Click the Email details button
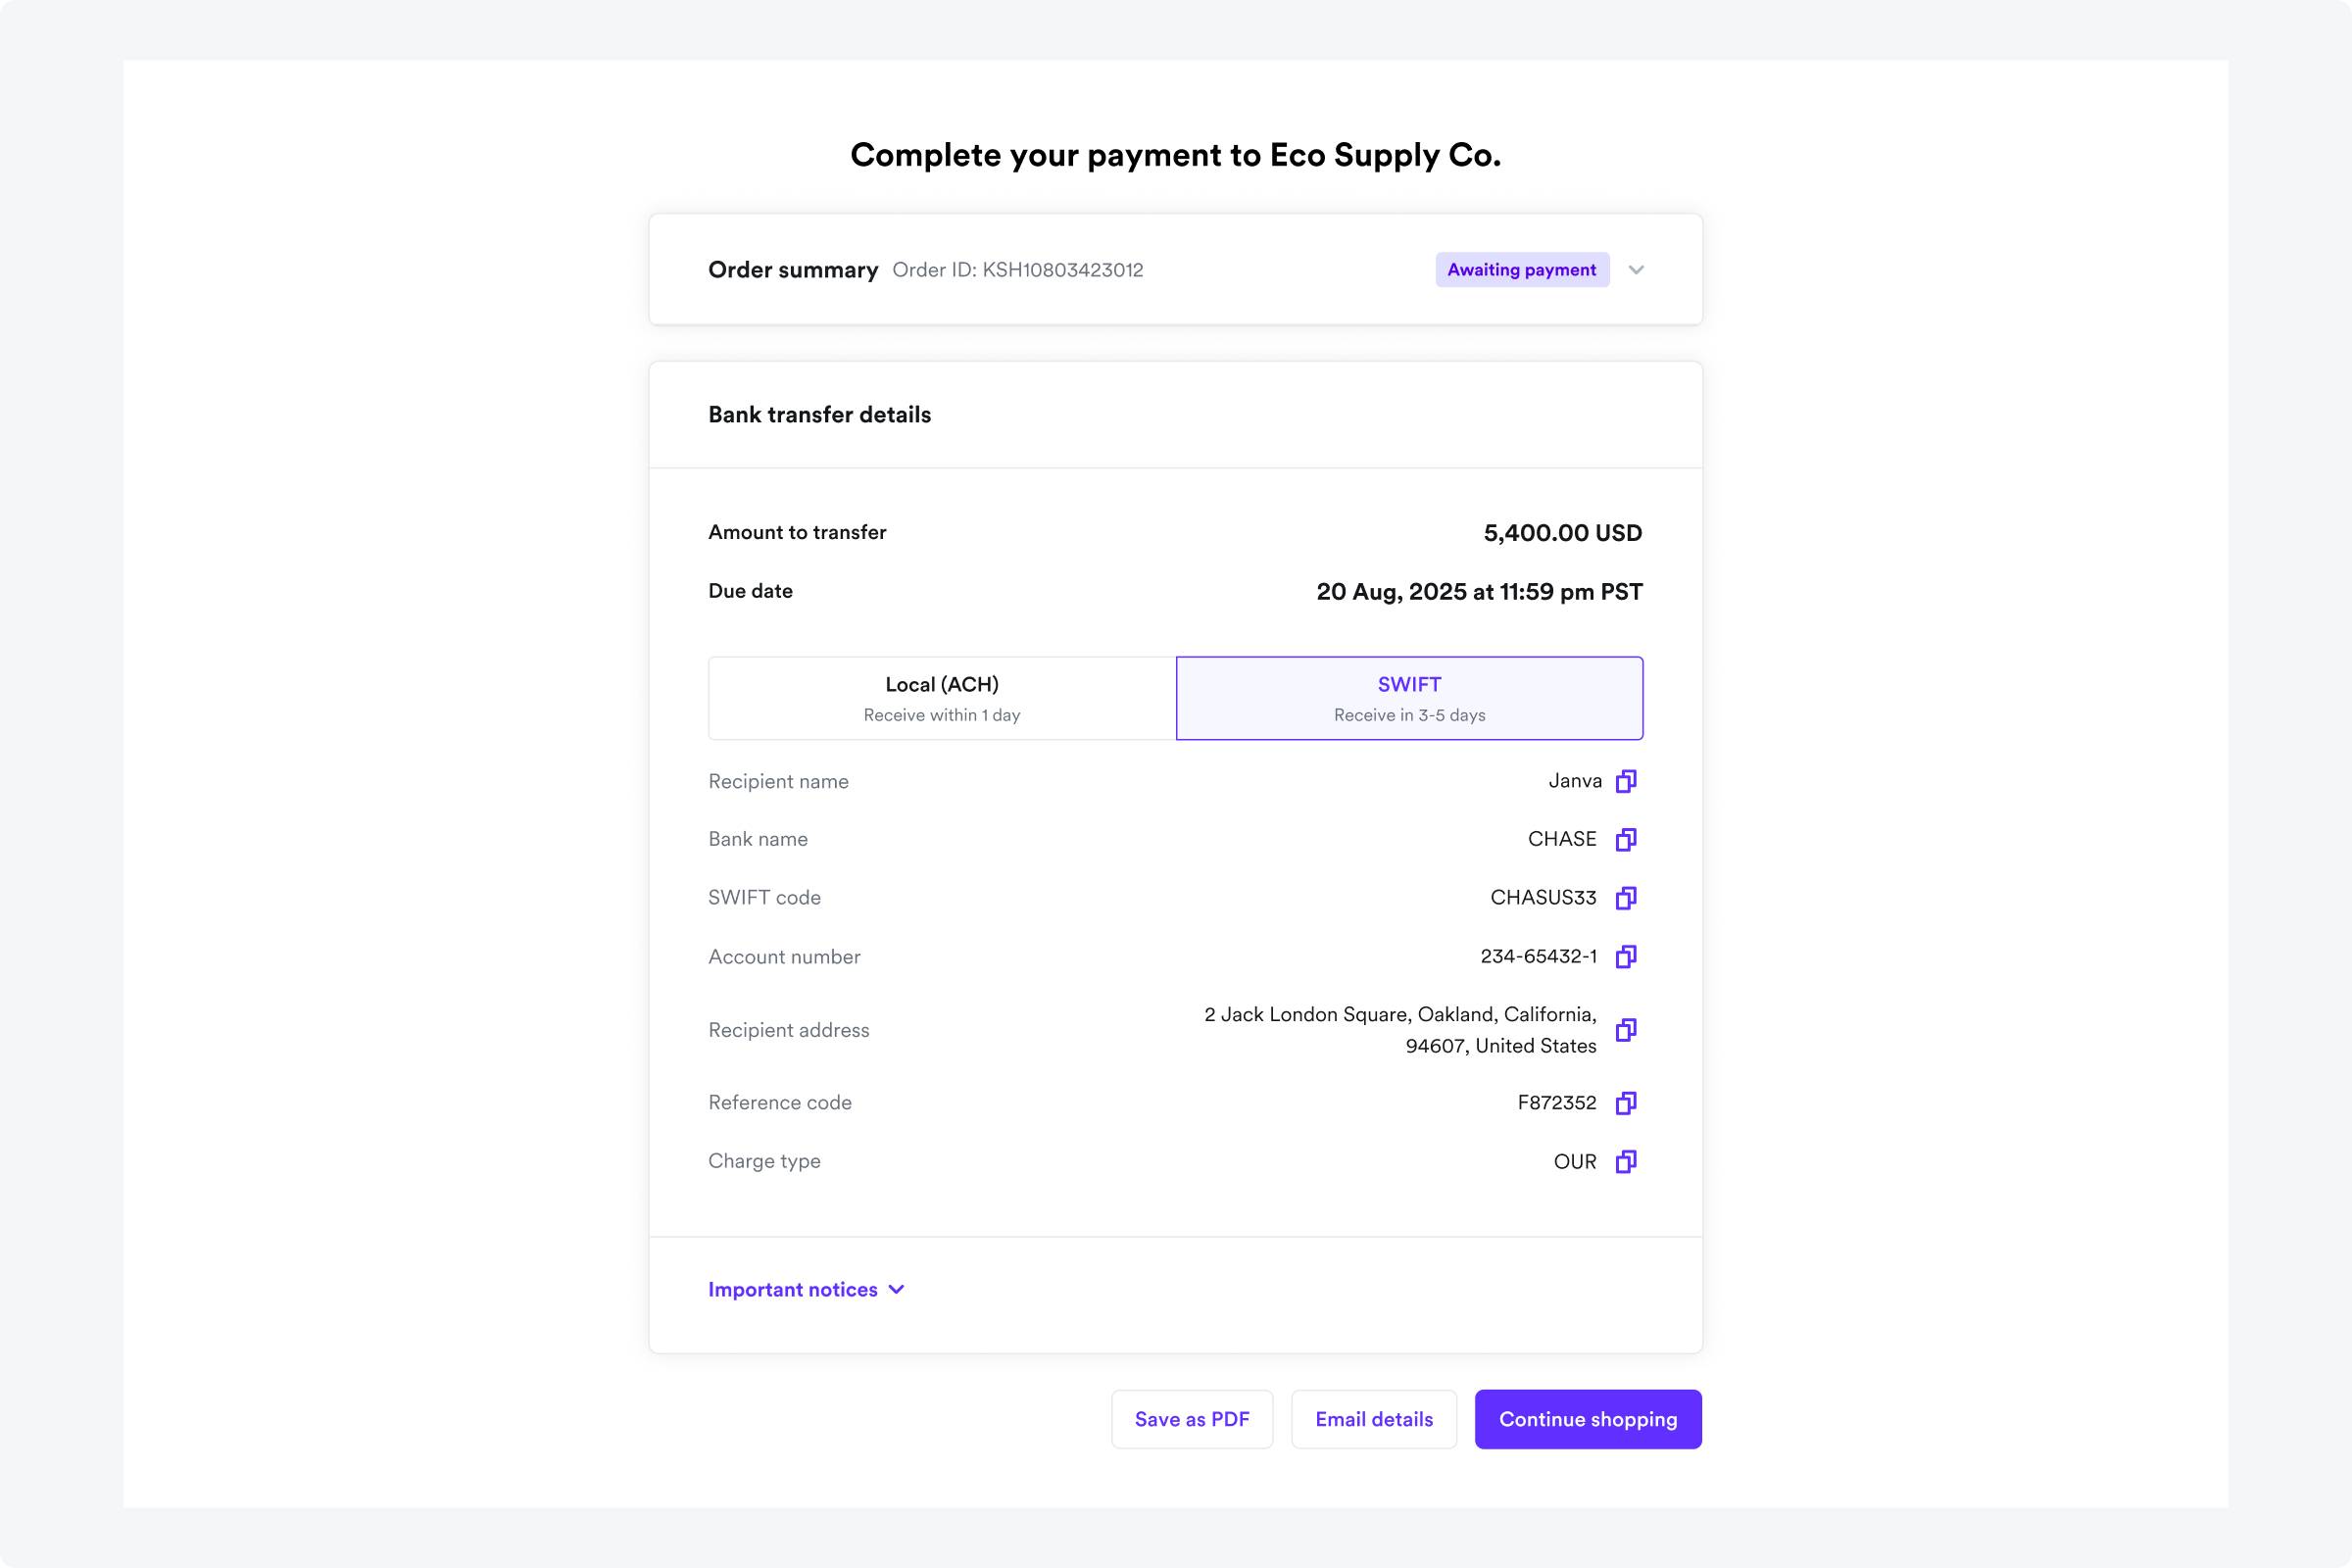 tap(1374, 1419)
